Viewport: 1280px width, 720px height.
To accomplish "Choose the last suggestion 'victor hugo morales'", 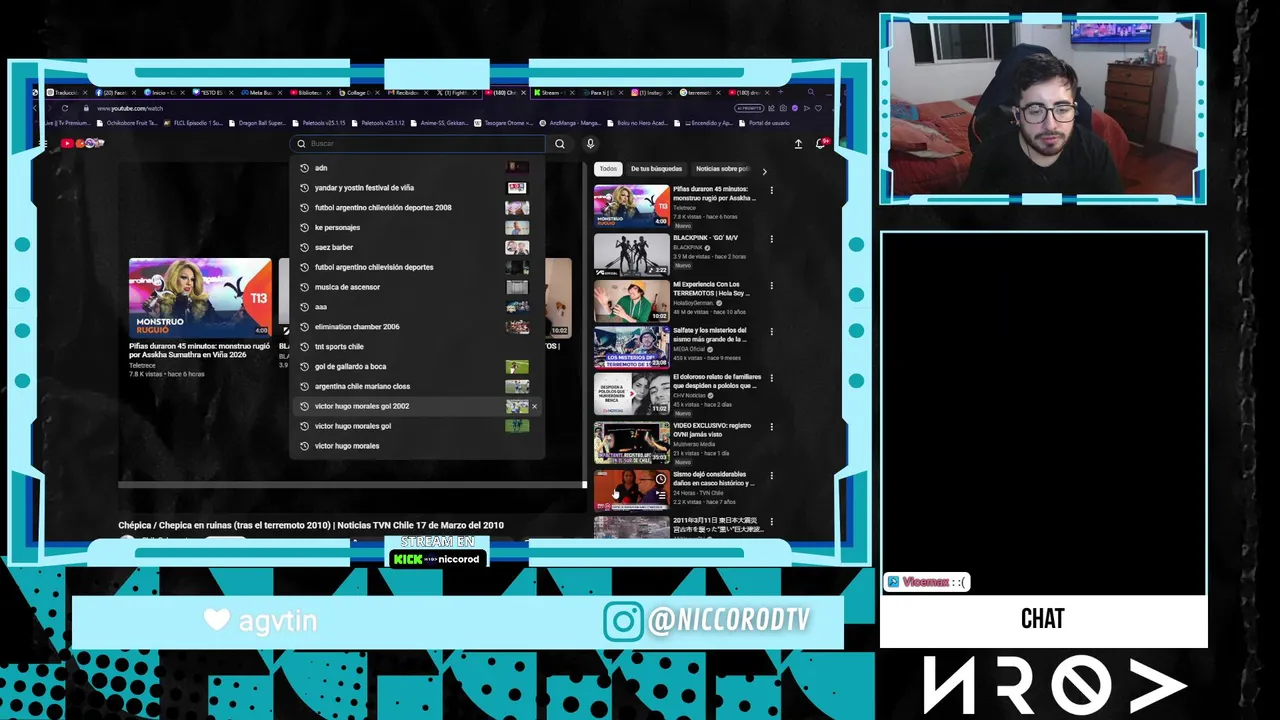I will pos(417,446).
